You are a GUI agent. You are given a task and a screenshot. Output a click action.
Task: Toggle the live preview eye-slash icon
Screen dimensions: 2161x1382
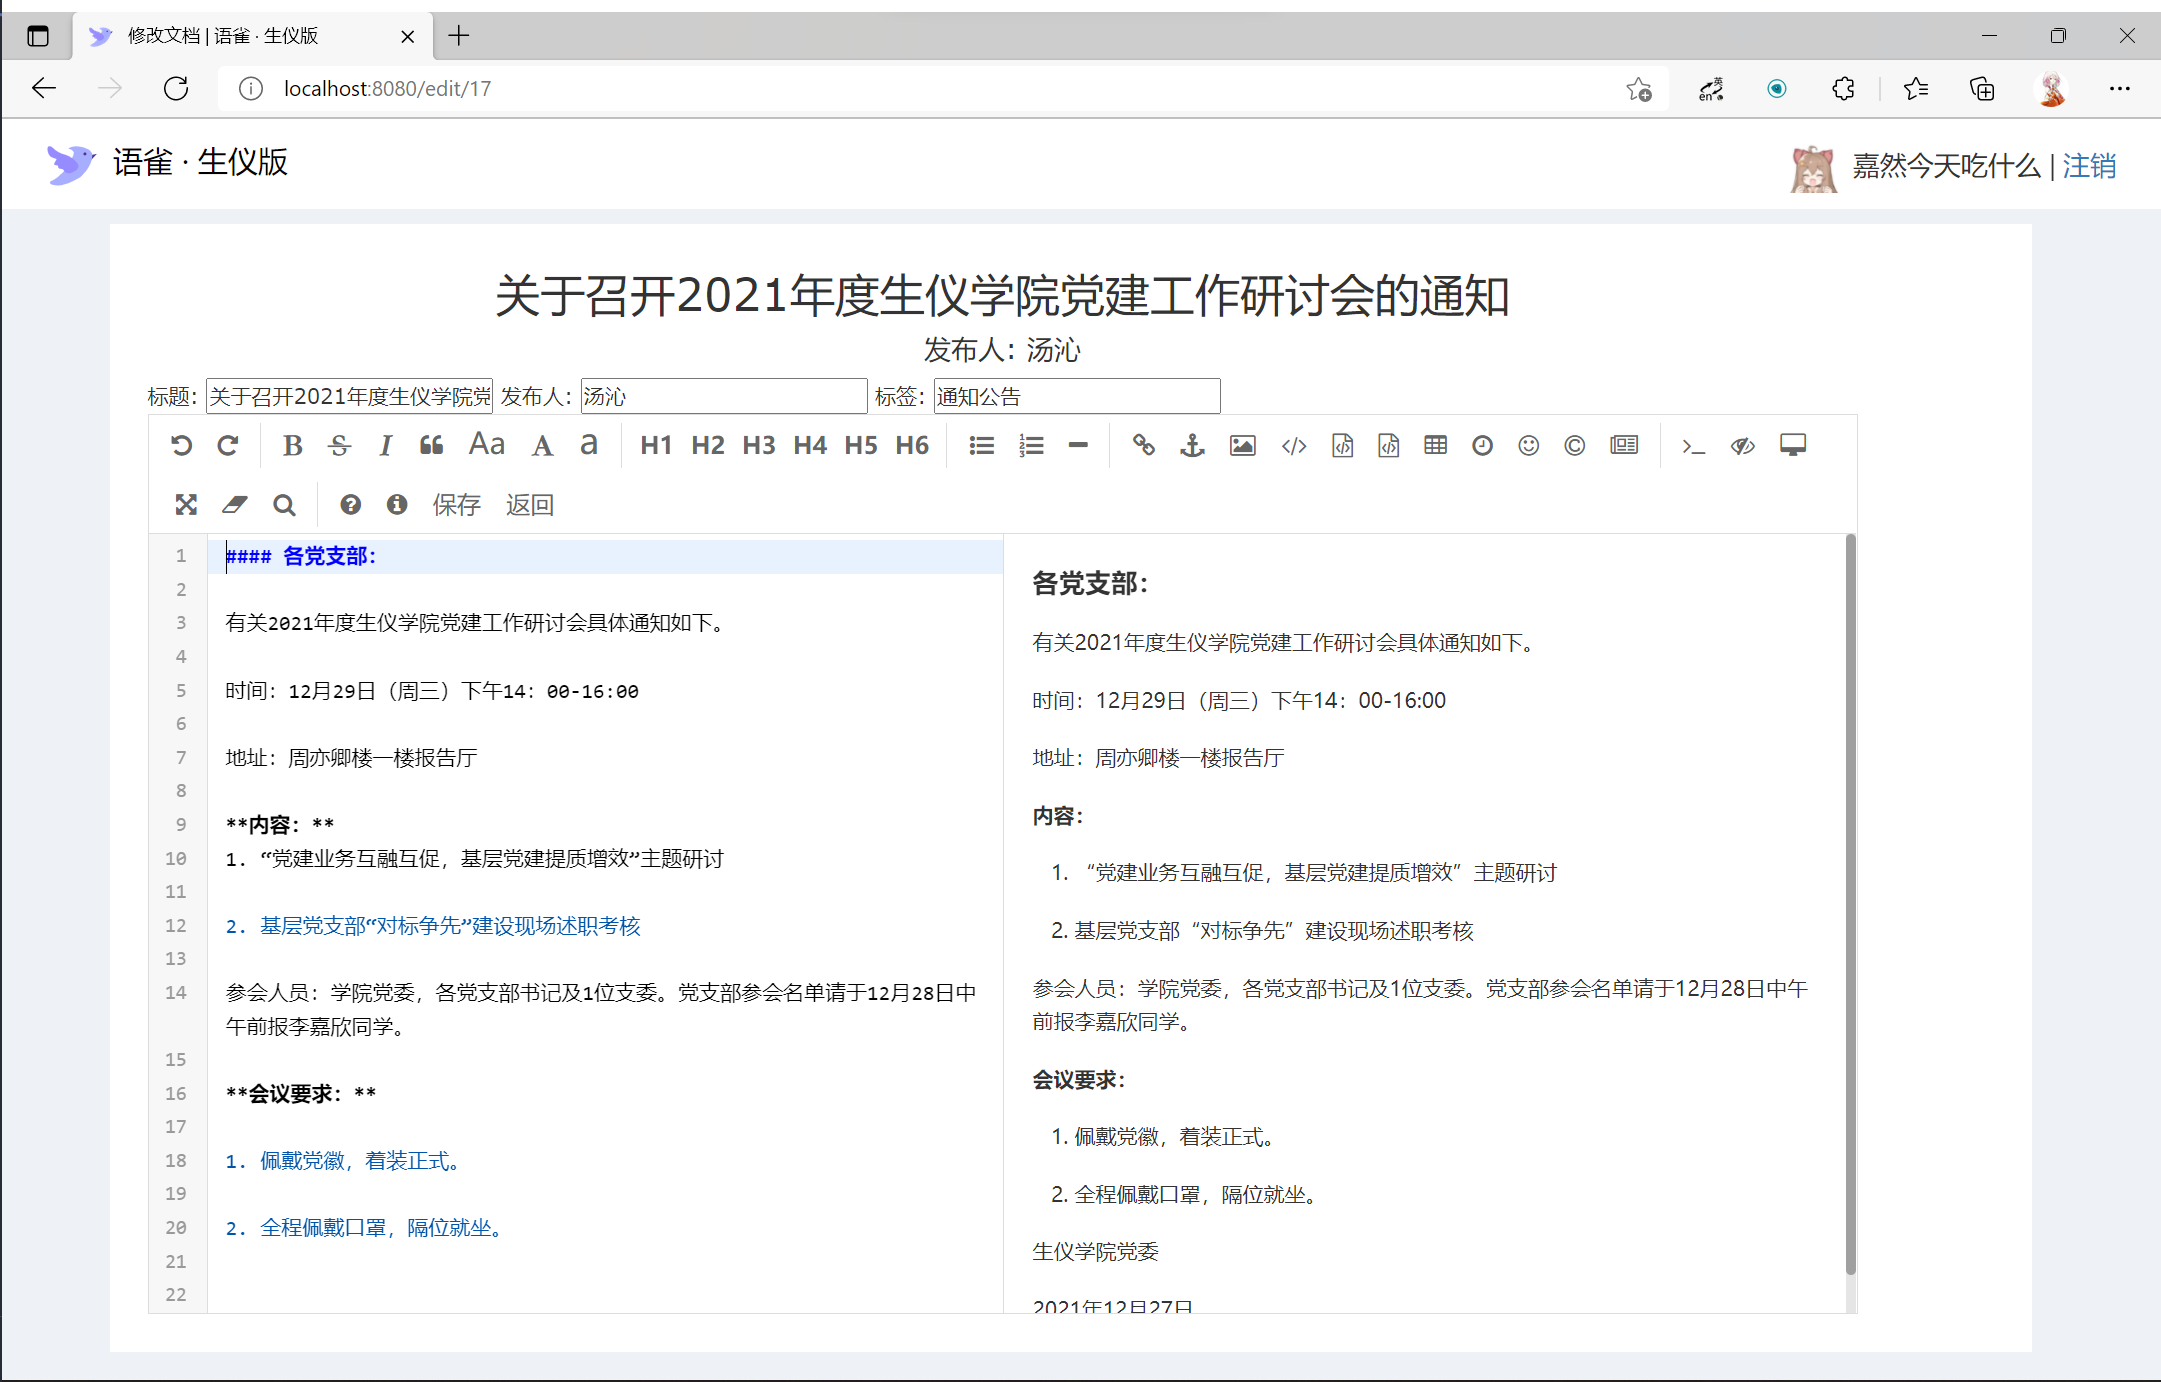(1743, 446)
